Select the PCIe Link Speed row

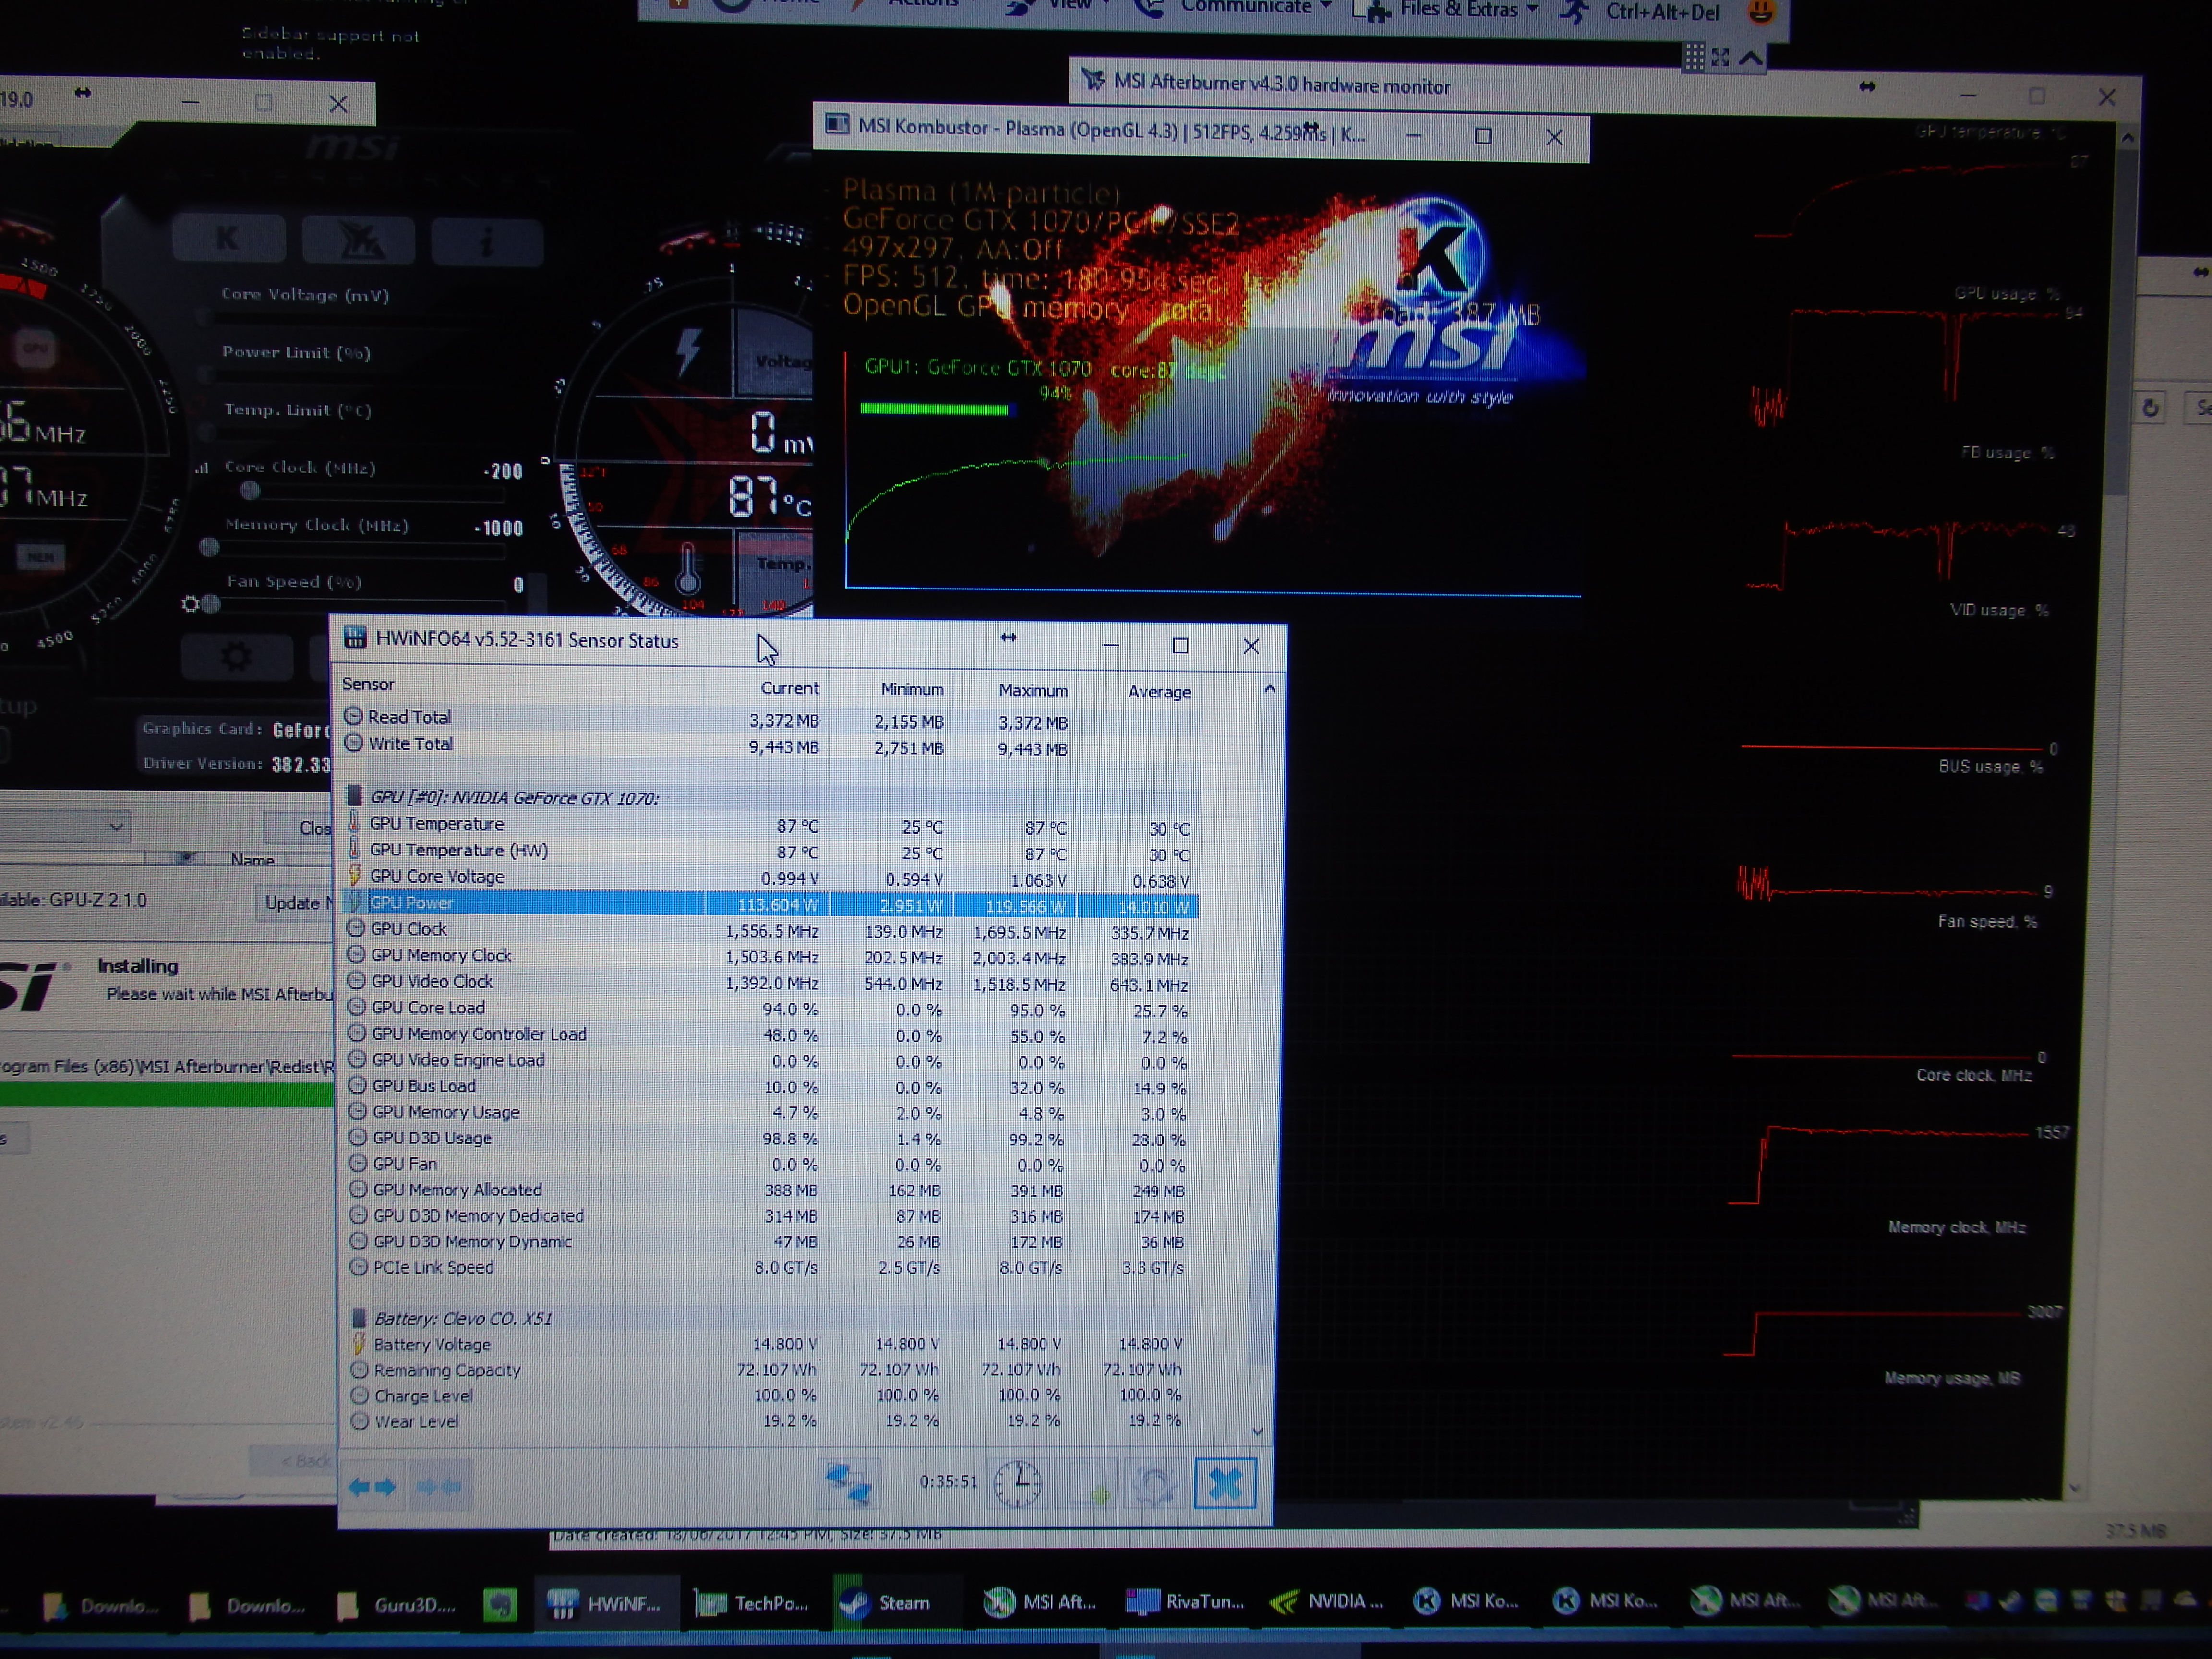click(770, 1267)
